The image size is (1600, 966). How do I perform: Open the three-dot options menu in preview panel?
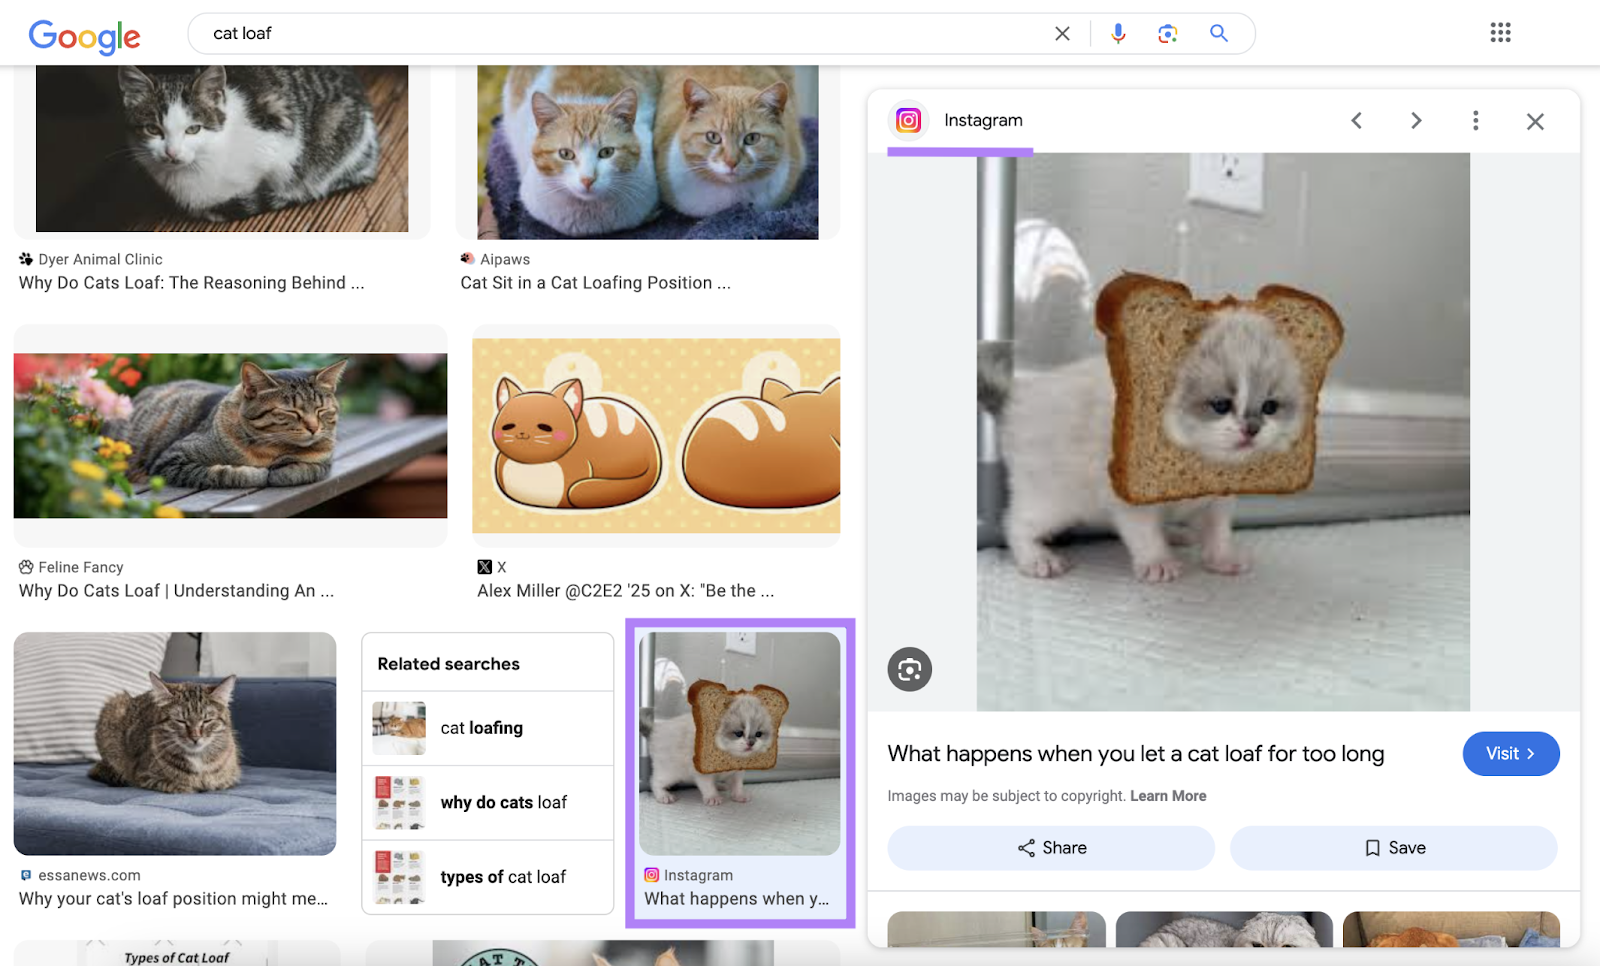point(1475,120)
